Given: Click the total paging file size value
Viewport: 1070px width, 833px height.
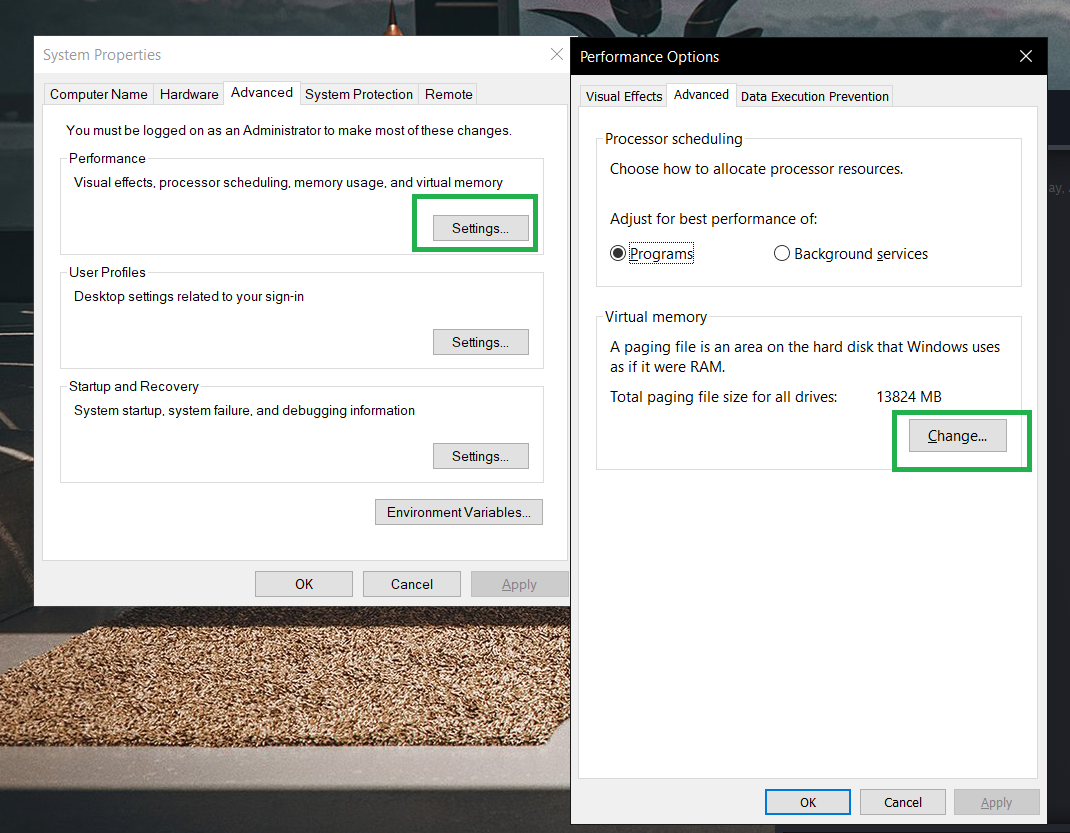Looking at the screenshot, I should pyautogui.click(x=908, y=396).
